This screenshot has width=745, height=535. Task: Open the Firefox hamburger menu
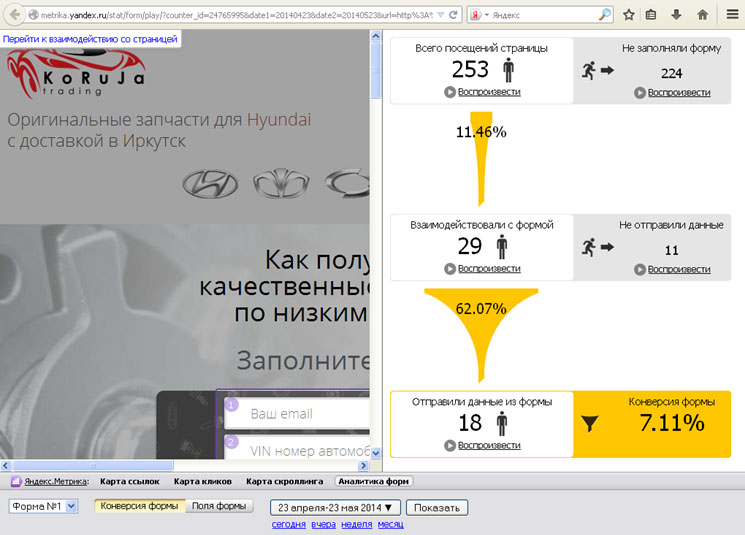click(730, 15)
